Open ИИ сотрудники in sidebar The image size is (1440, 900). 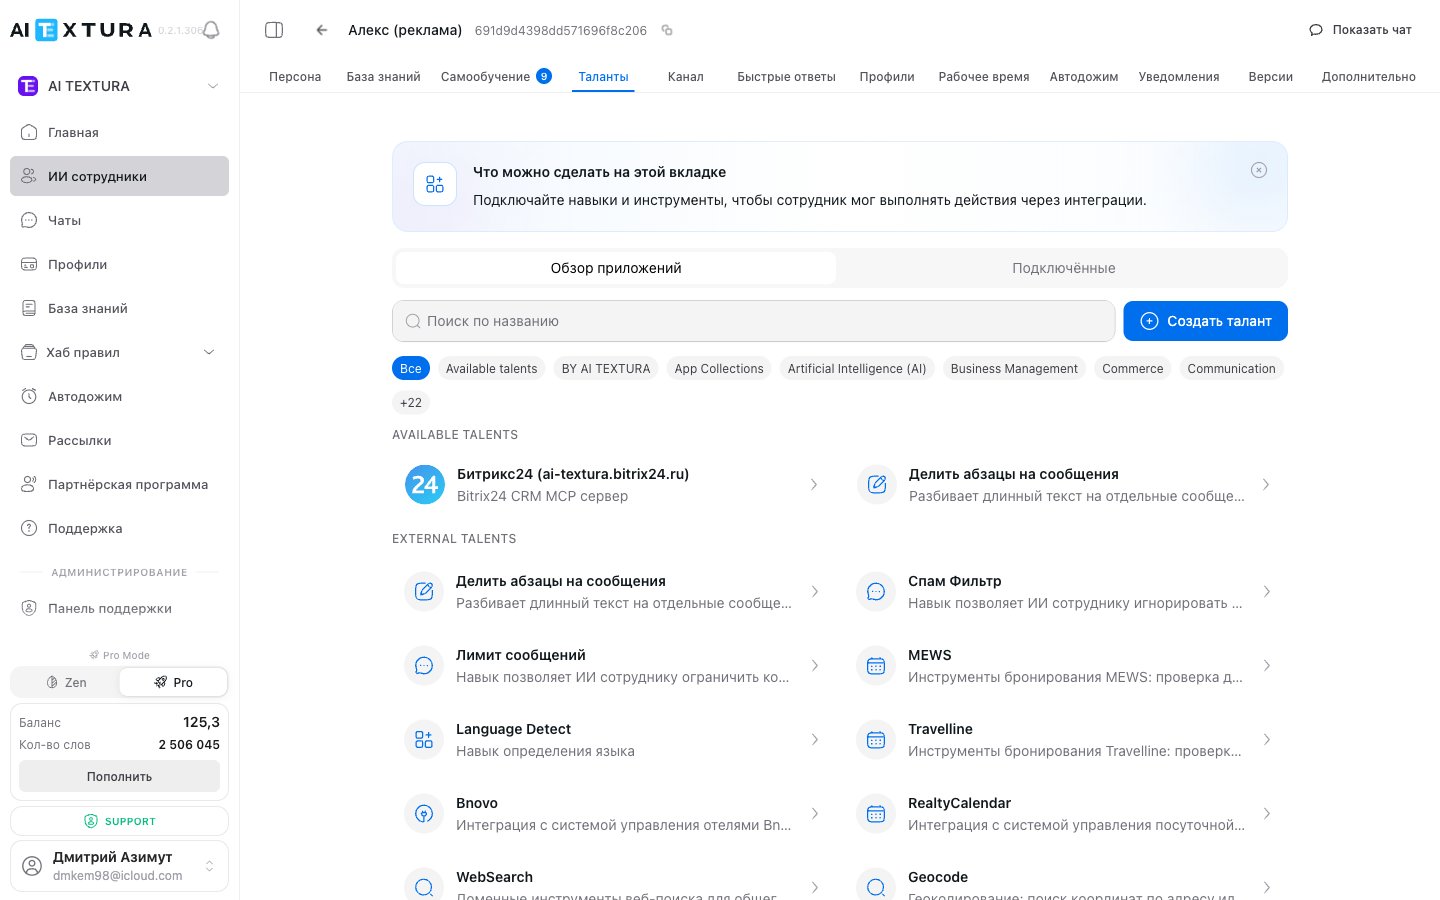(119, 176)
